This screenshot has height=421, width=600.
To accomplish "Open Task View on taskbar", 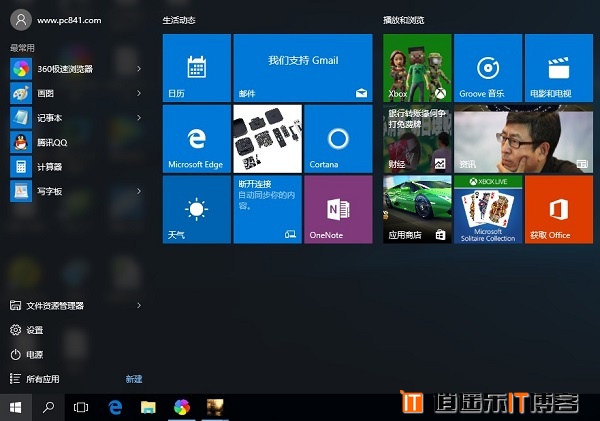I will click(x=81, y=408).
